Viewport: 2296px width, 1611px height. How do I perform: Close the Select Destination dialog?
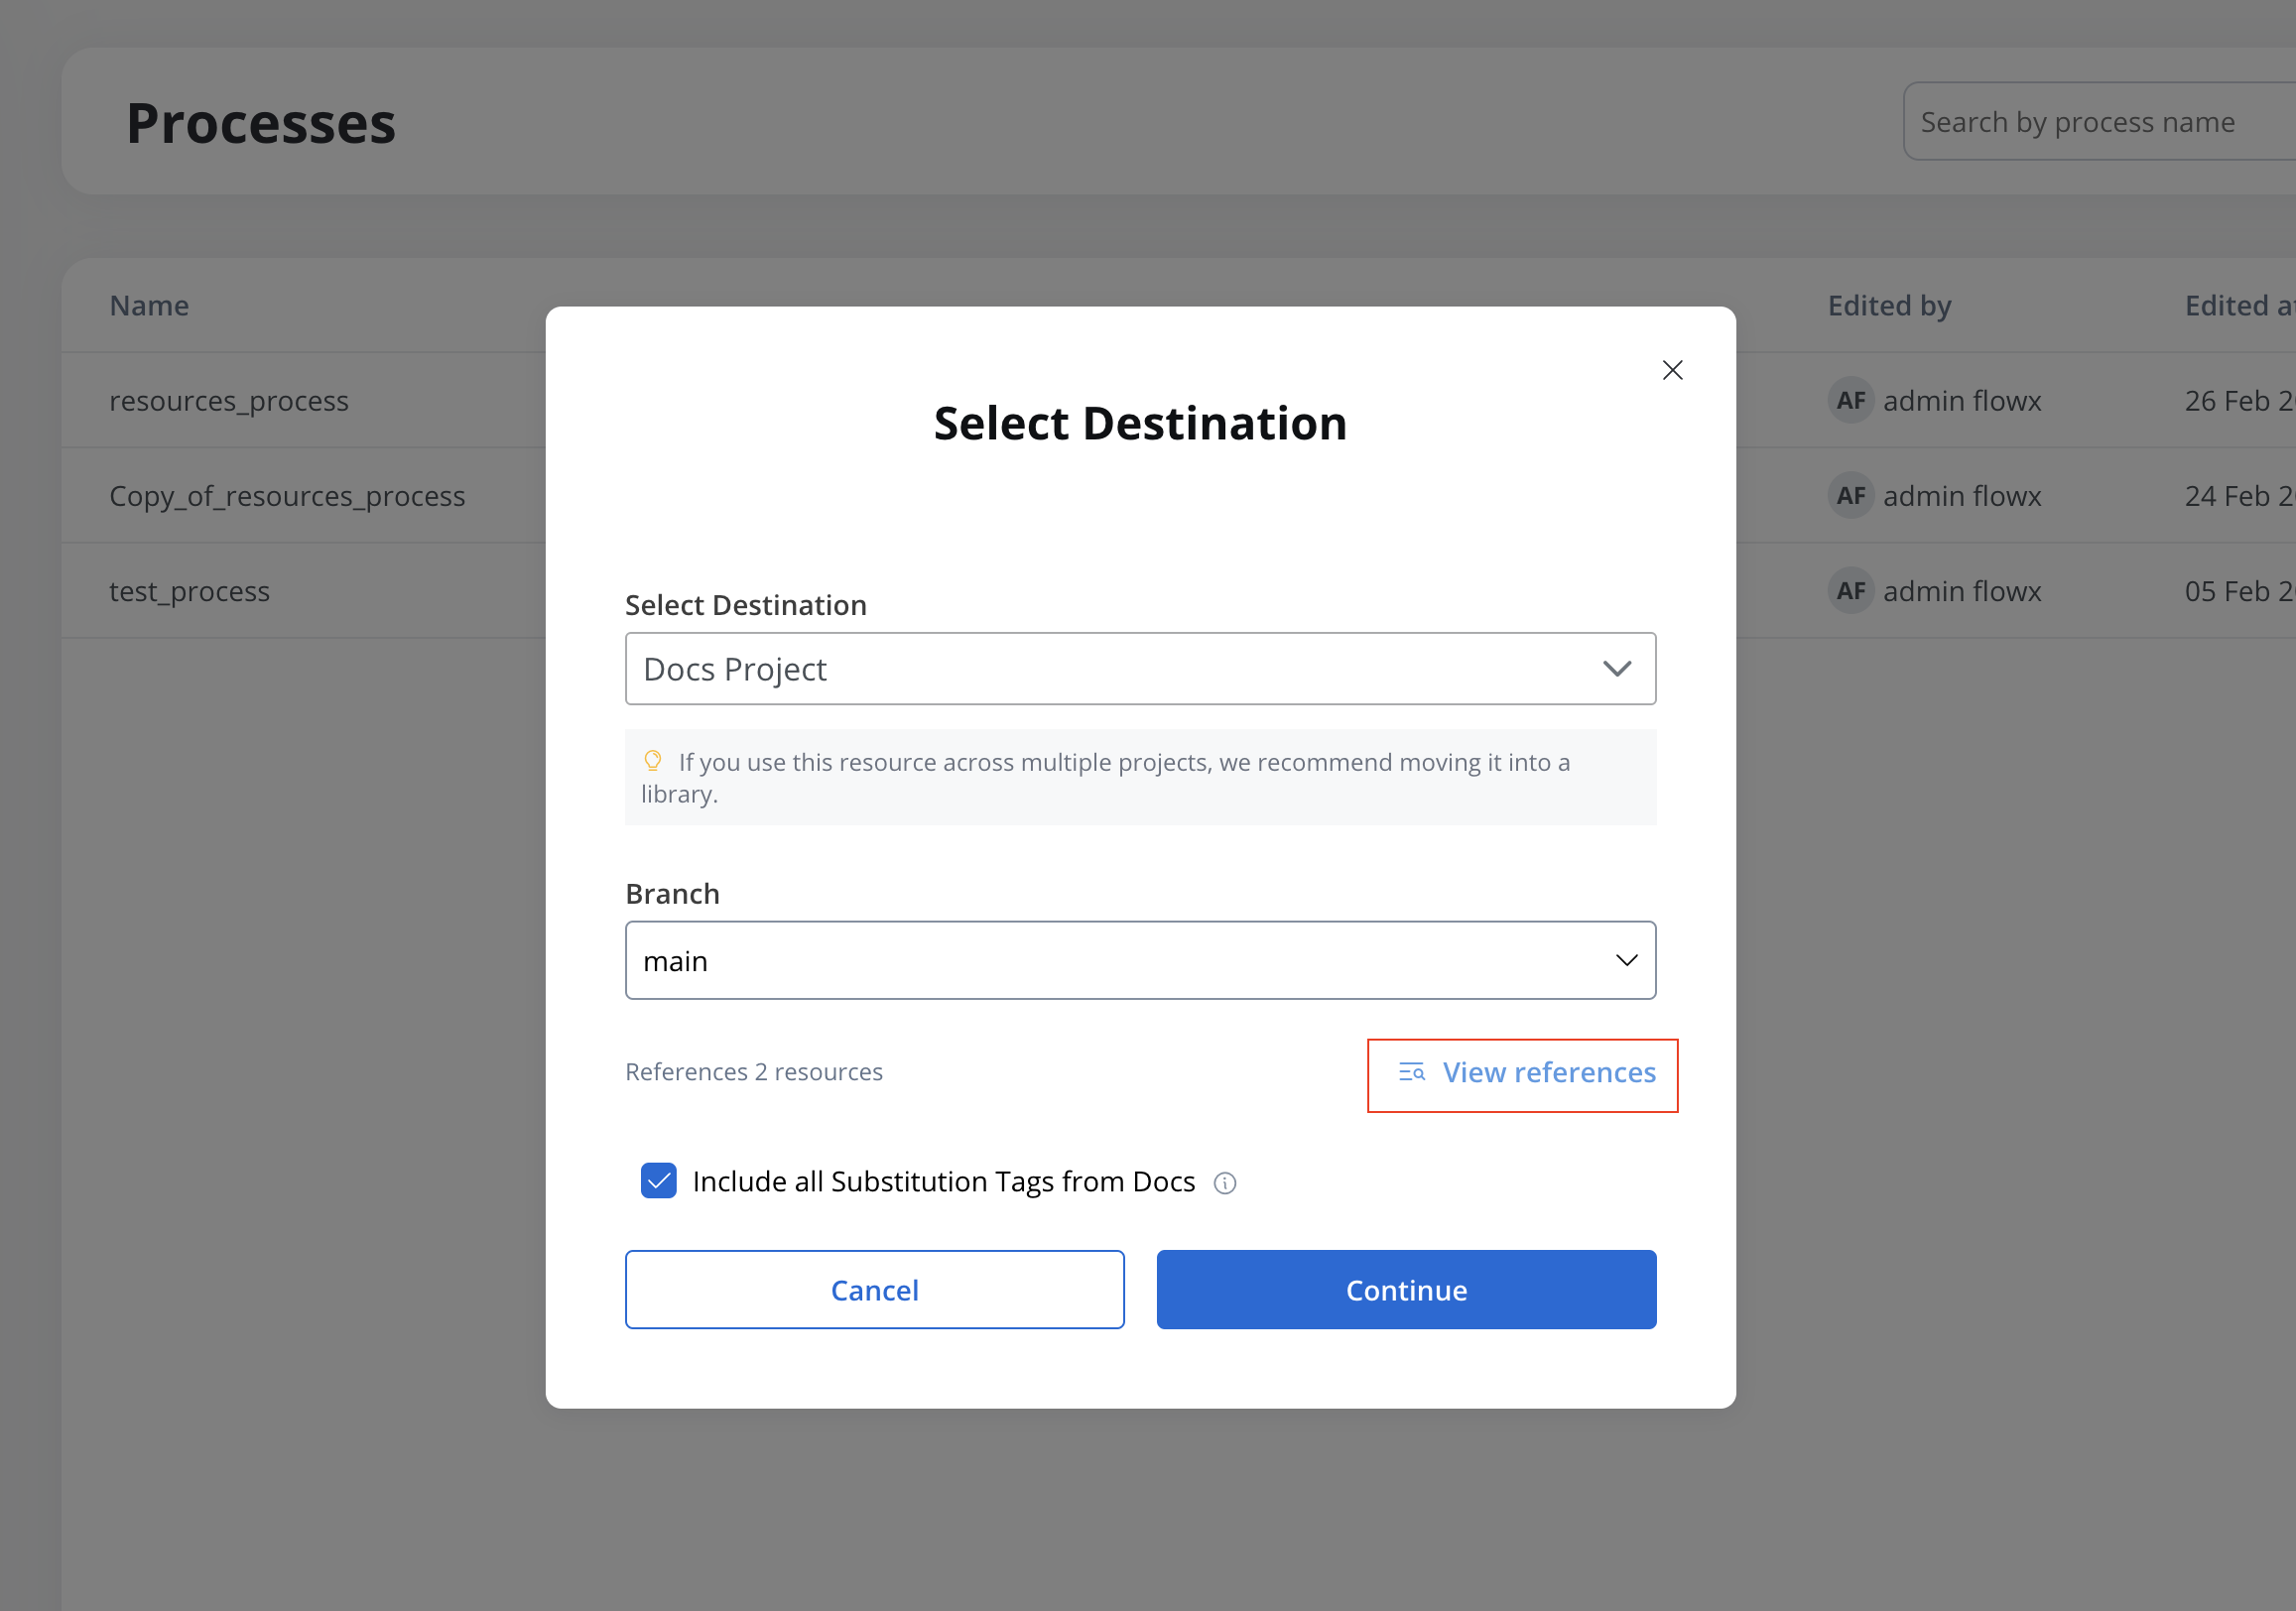click(x=1672, y=370)
